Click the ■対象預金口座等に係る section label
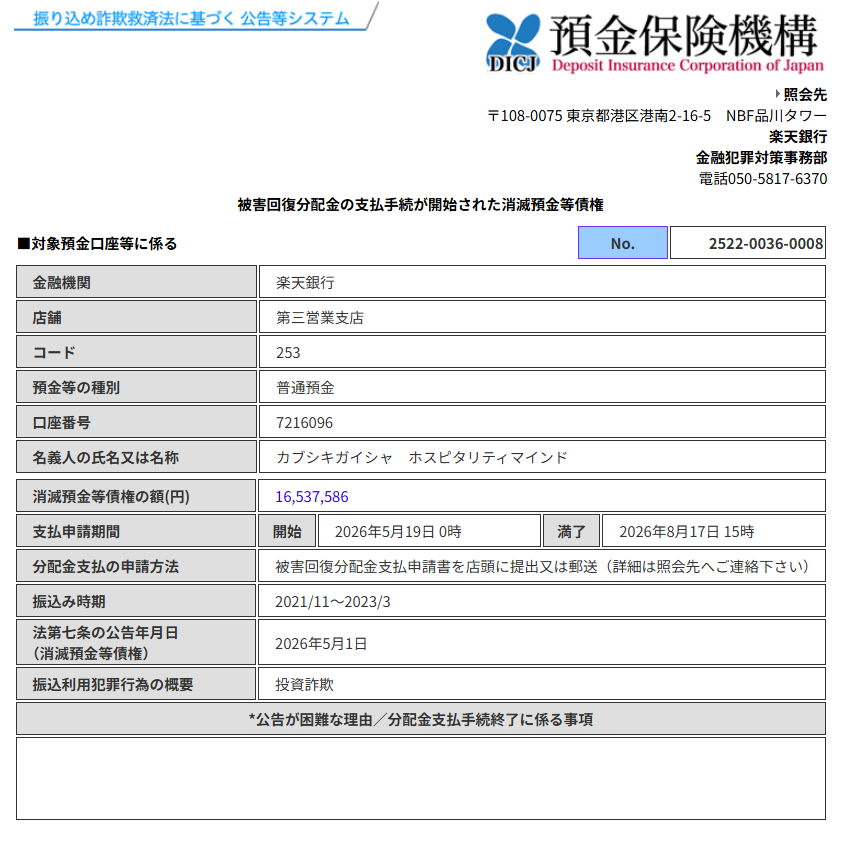 coord(97,243)
